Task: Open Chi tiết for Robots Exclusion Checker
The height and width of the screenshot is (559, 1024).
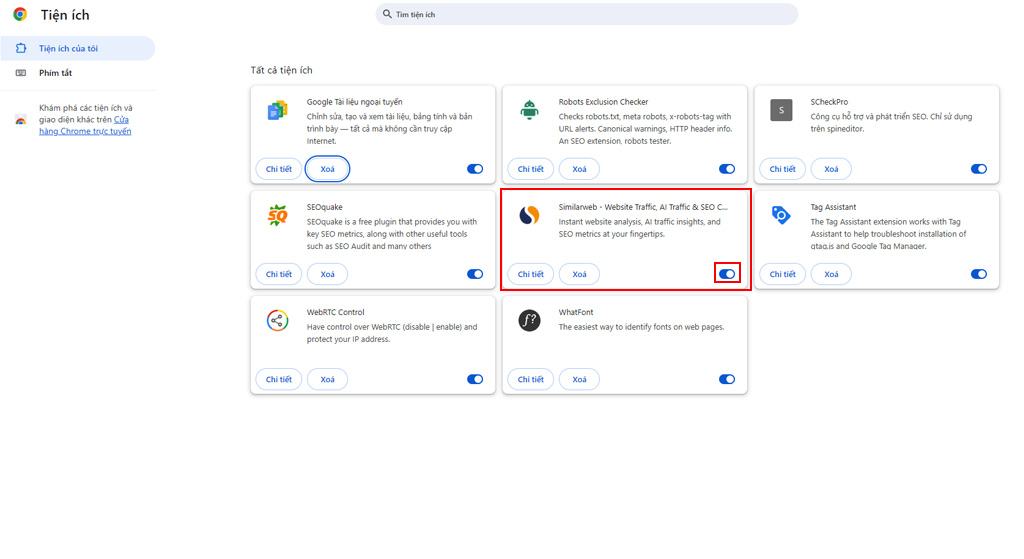Action: coord(530,169)
